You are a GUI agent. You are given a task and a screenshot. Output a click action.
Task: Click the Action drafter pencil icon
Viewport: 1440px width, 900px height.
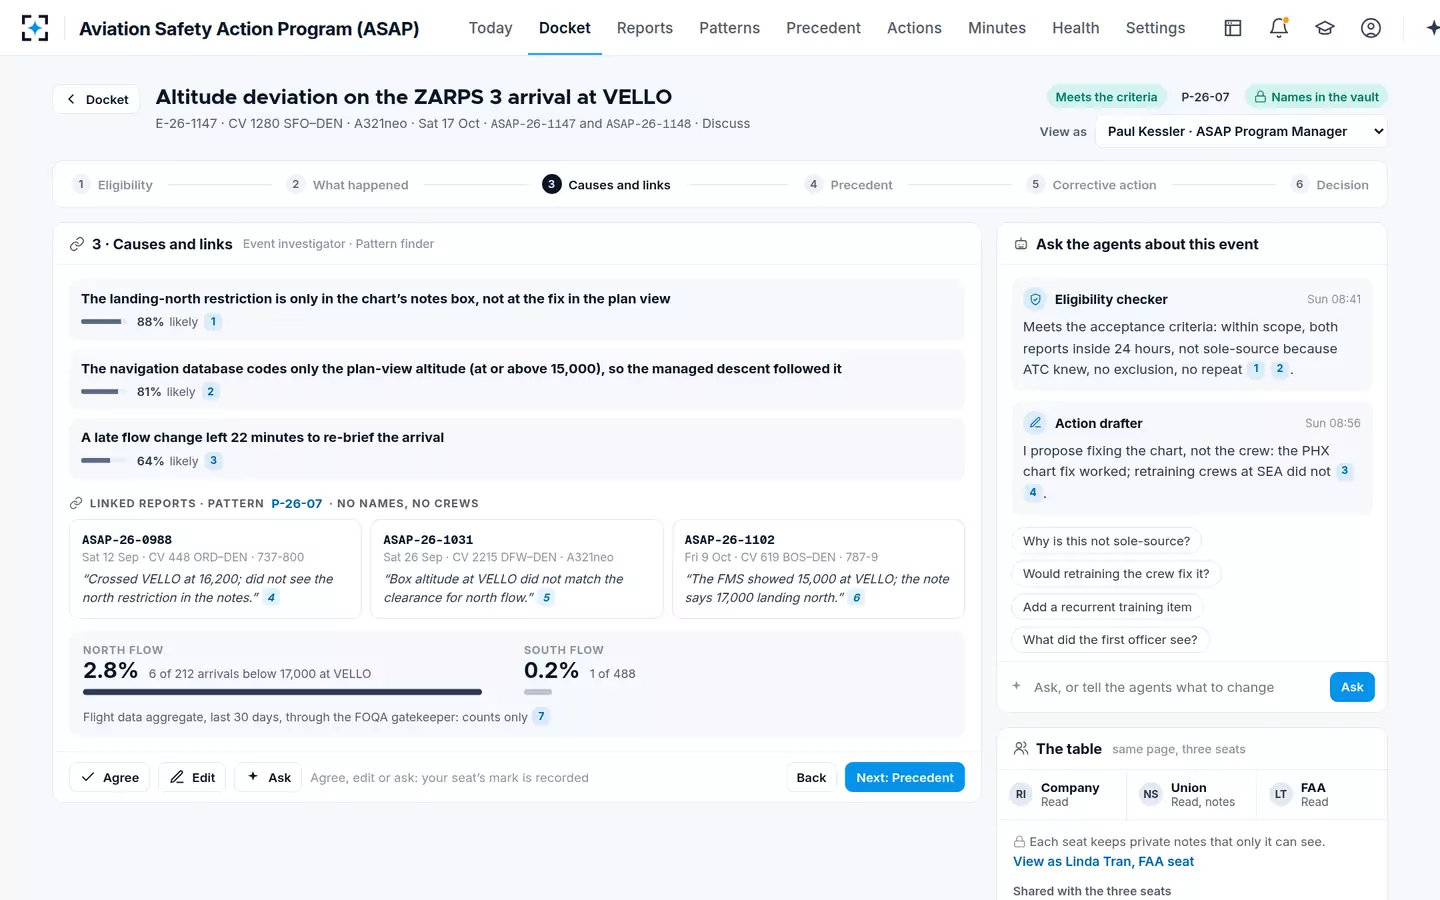tap(1036, 423)
